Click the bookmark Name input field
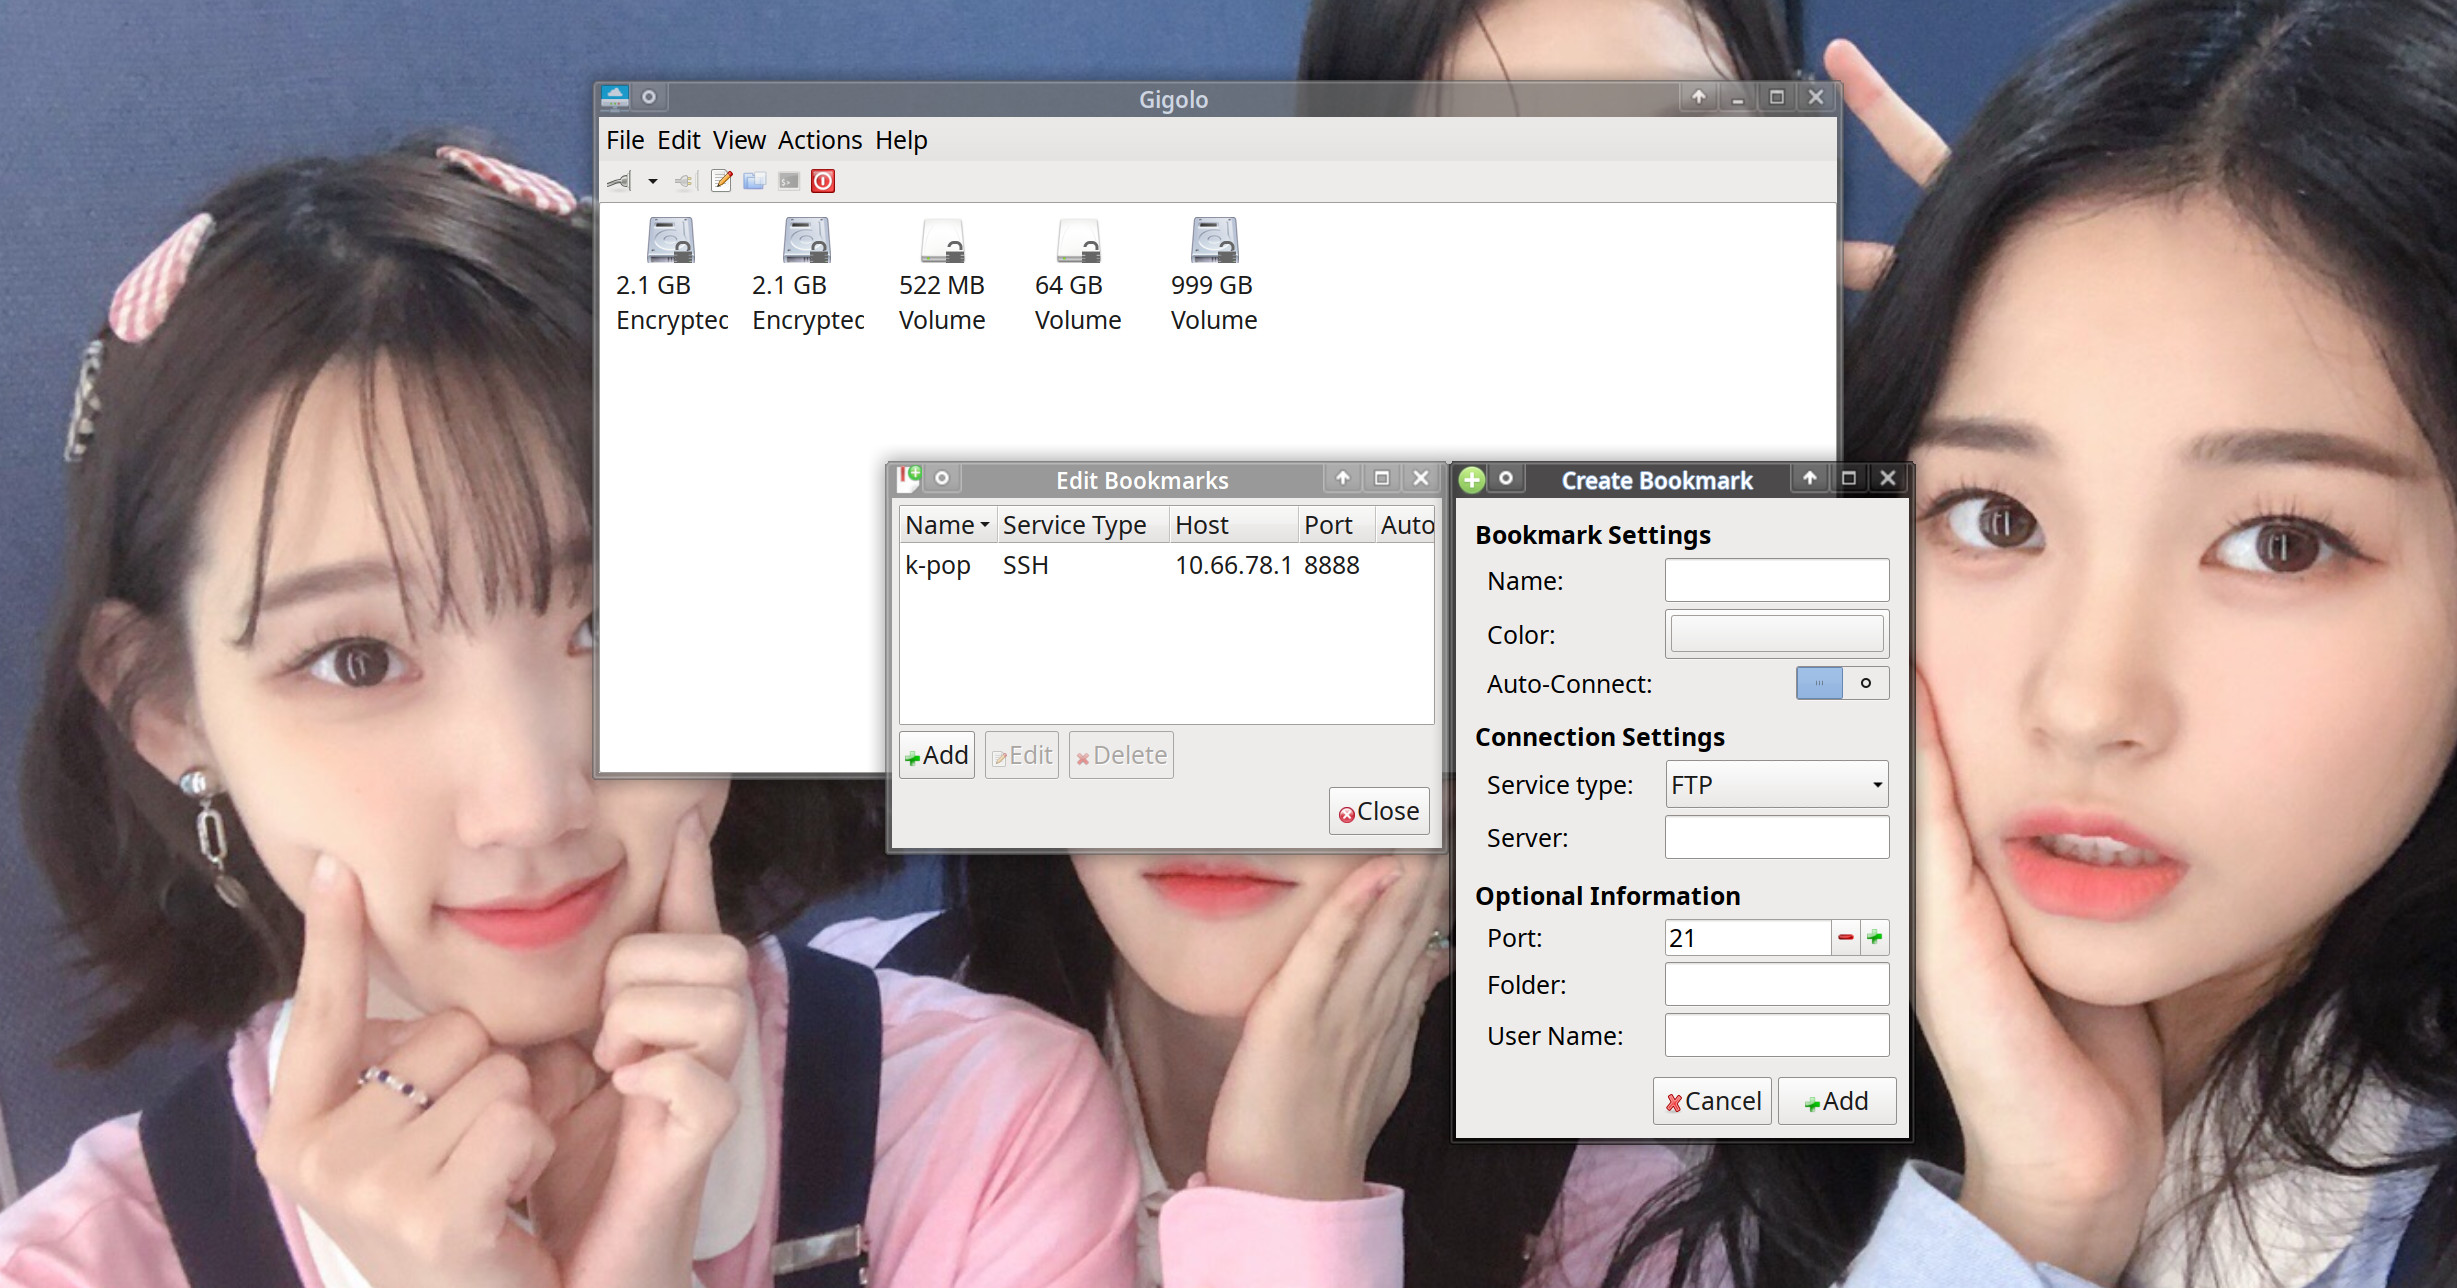The height and width of the screenshot is (1288, 2457). coord(1777,580)
